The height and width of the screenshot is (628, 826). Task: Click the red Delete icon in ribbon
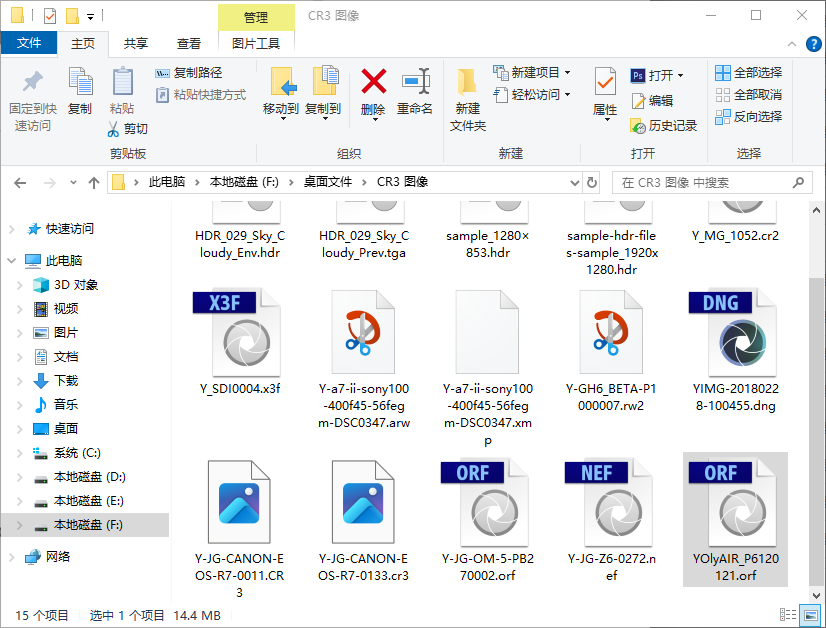point(373,83)
